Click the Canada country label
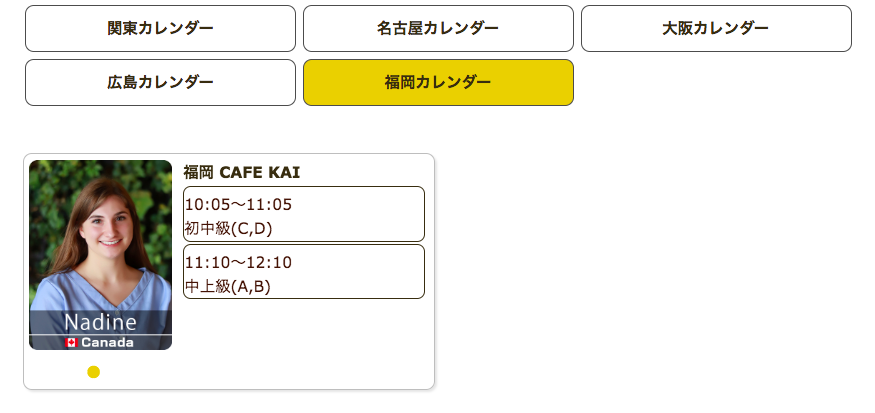This screenshot has height=413, width=875. tap(107, 343)
